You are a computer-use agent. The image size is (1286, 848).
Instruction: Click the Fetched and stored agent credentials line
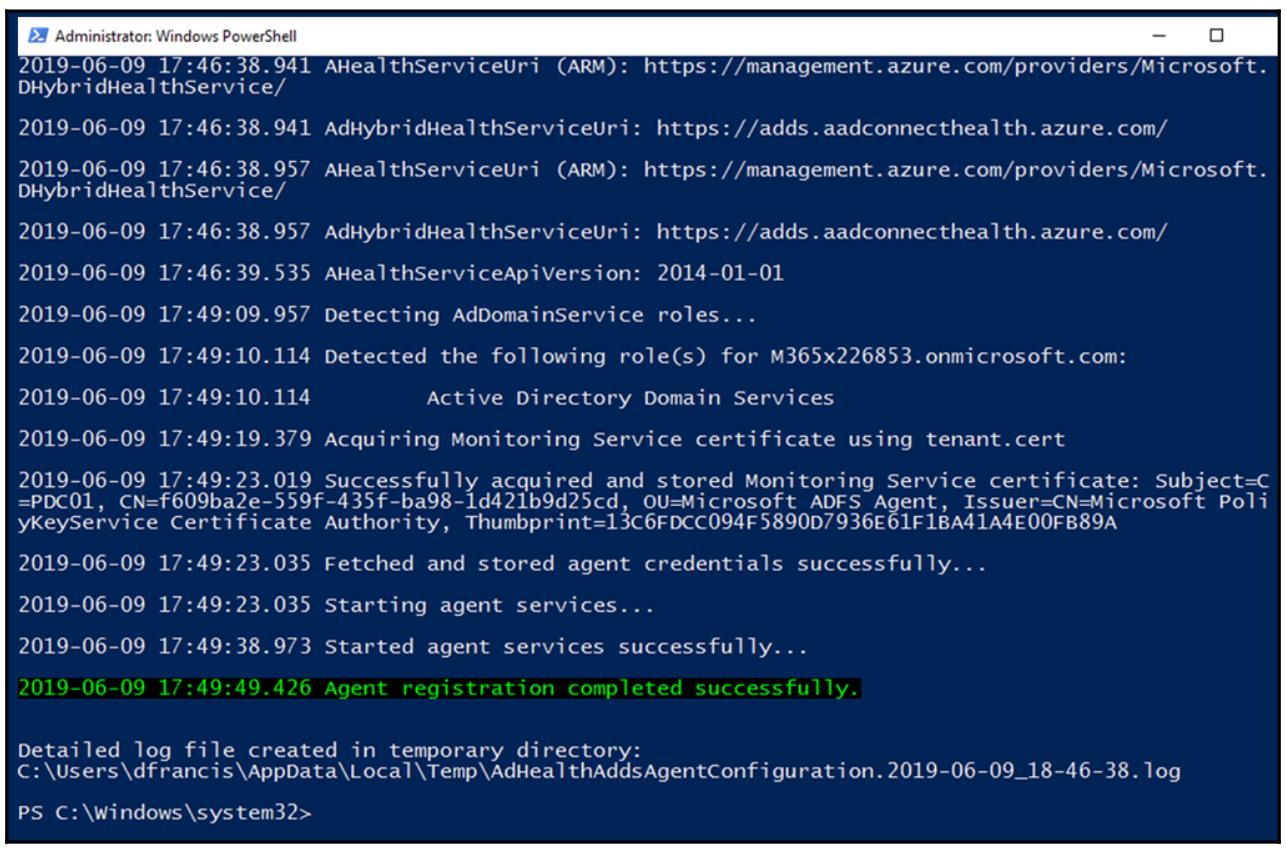(x=501, y=564)
